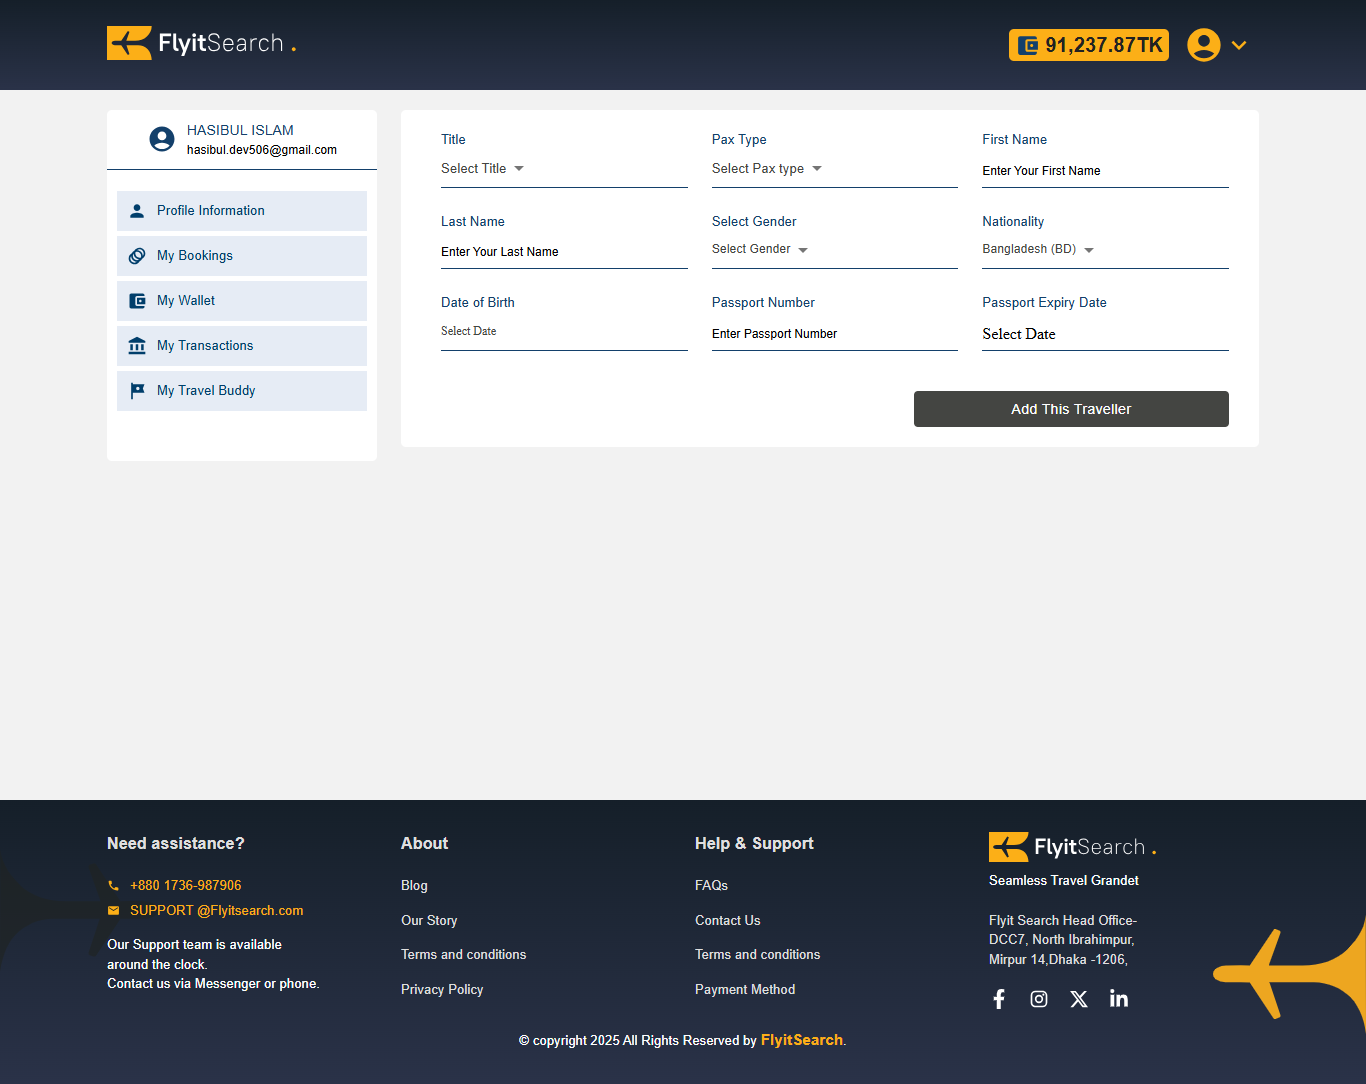The image size is (1366, 1084).
Task: Open the chevron next to the account avatar
Action: (x=1239, y=45)
